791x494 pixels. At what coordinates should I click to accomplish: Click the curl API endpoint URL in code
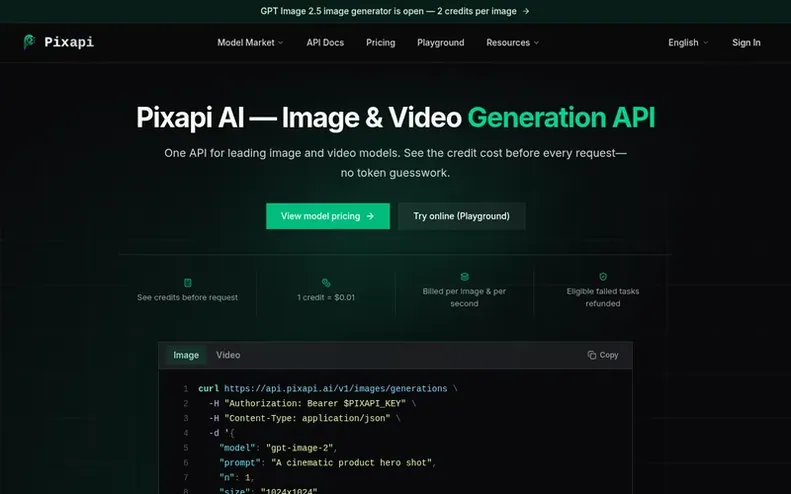(x=335, y=389)
